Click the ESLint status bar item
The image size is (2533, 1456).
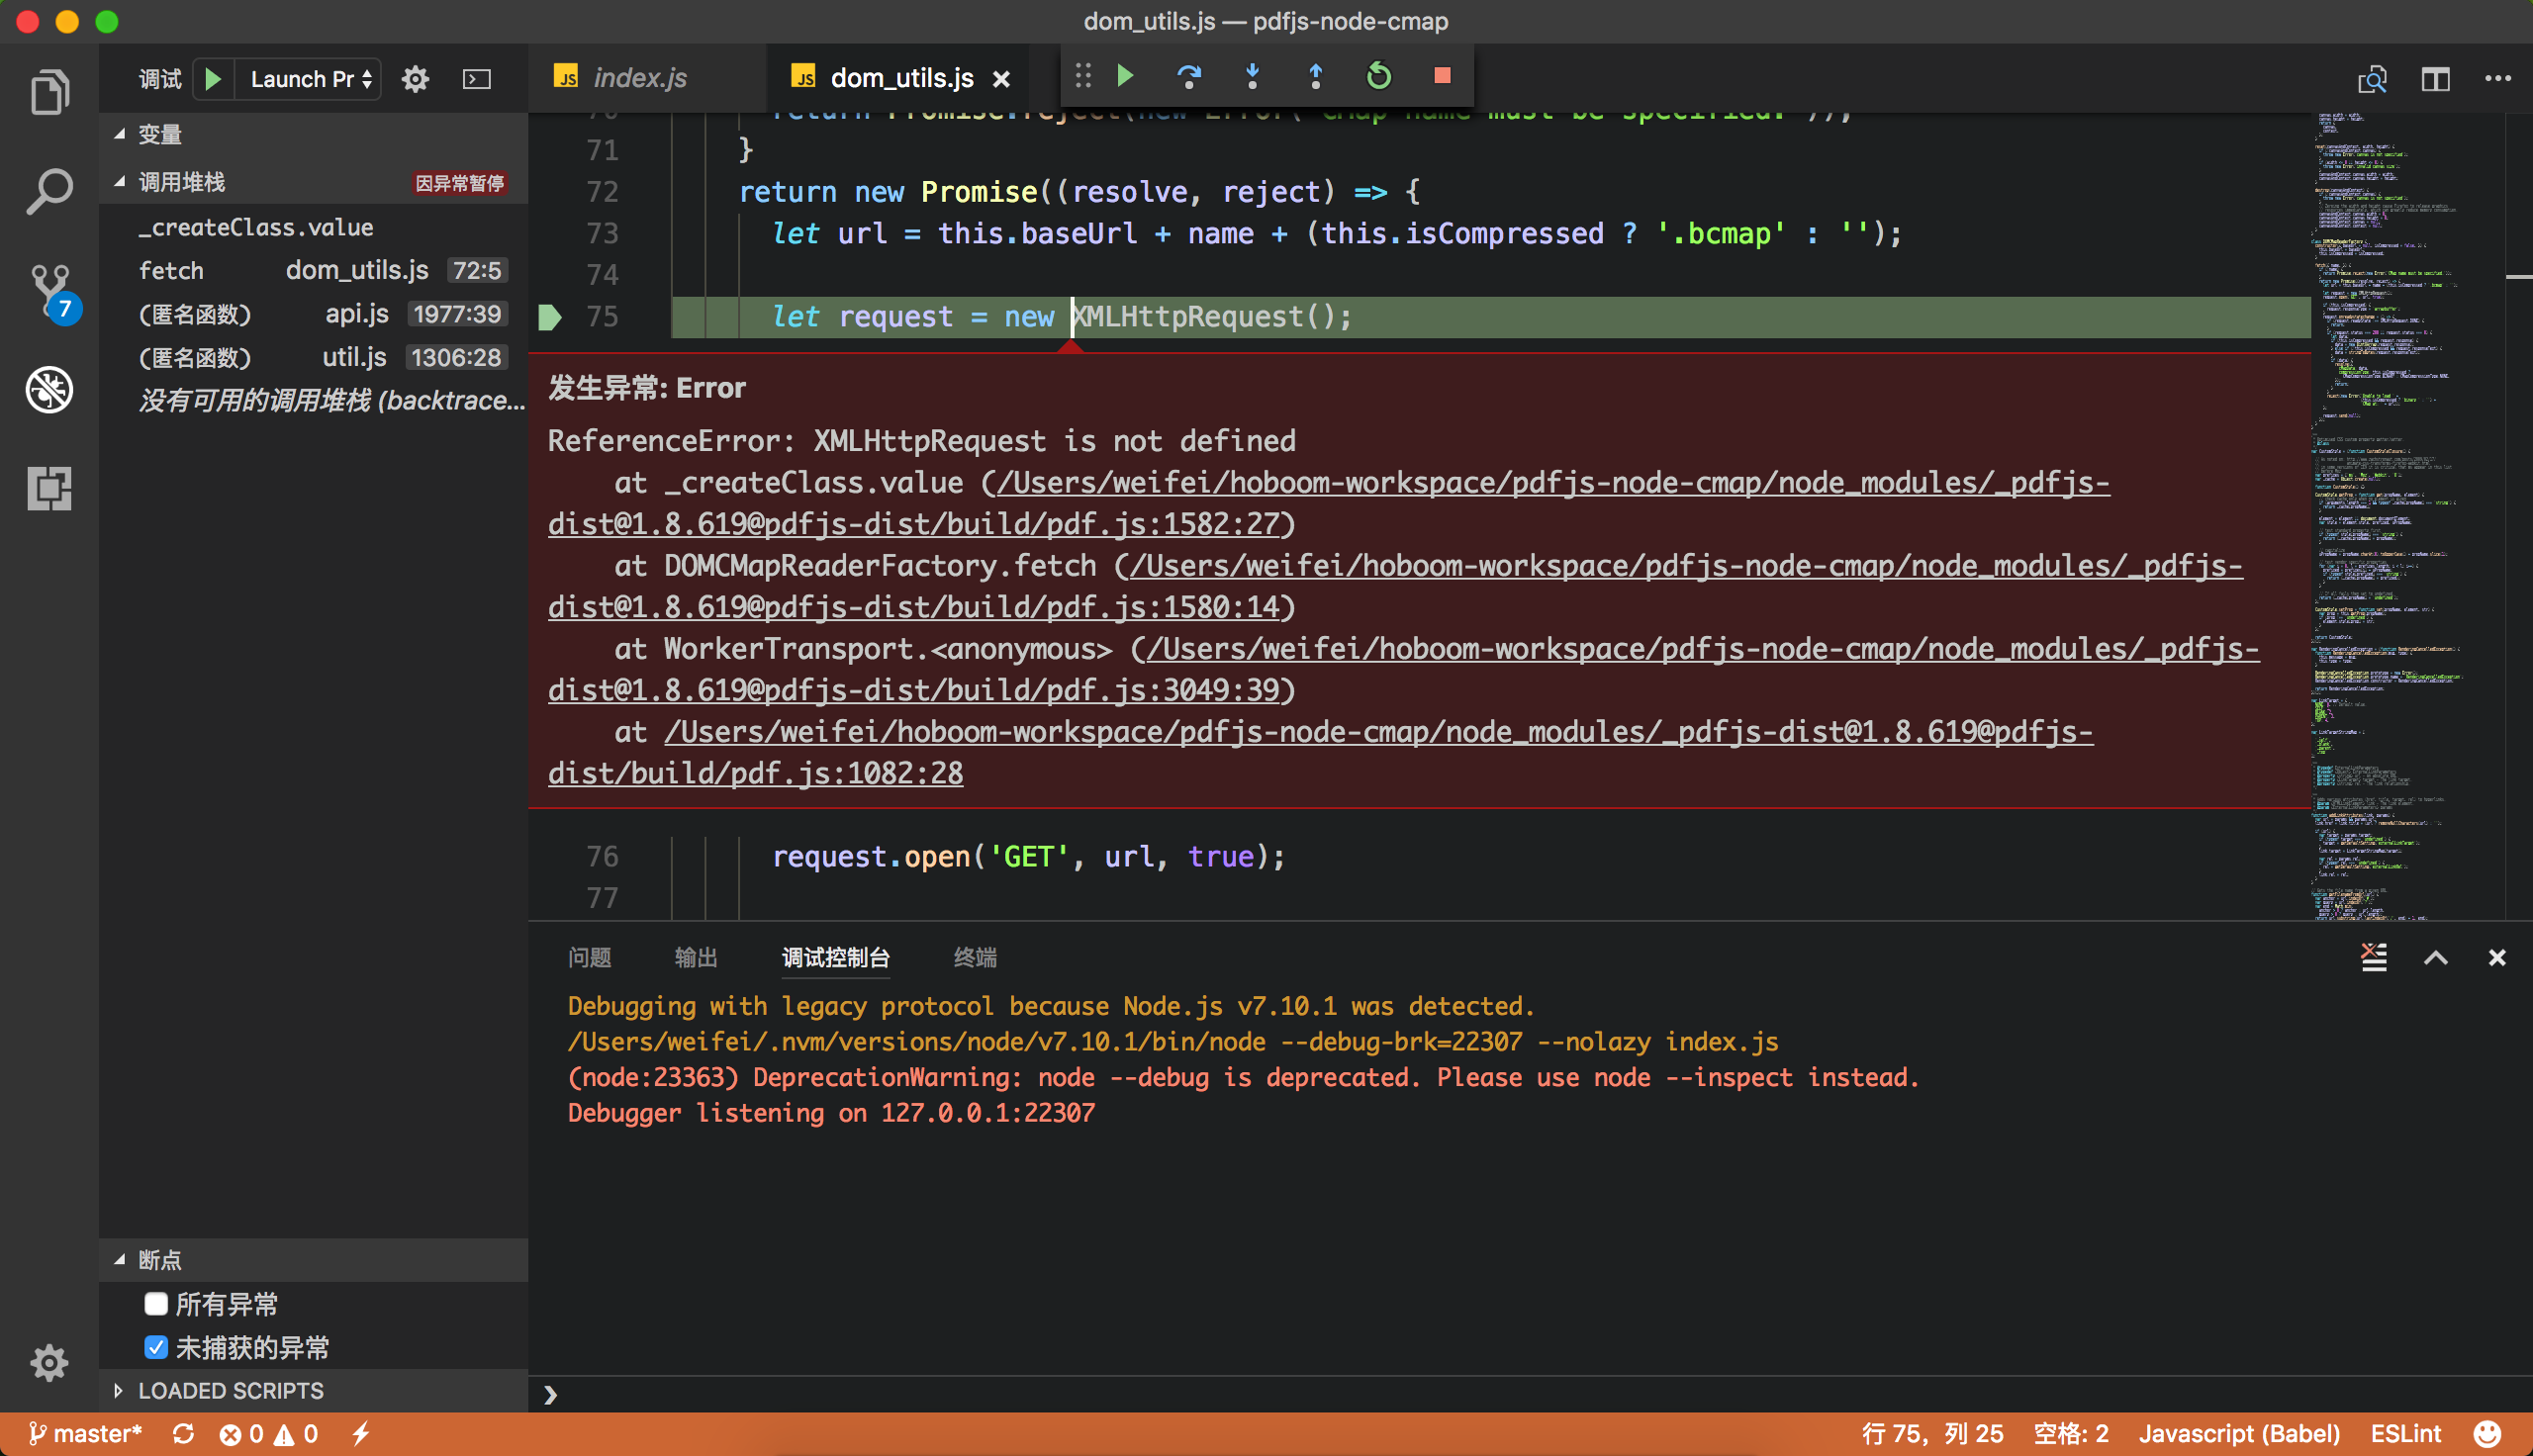[2406, 1434]
